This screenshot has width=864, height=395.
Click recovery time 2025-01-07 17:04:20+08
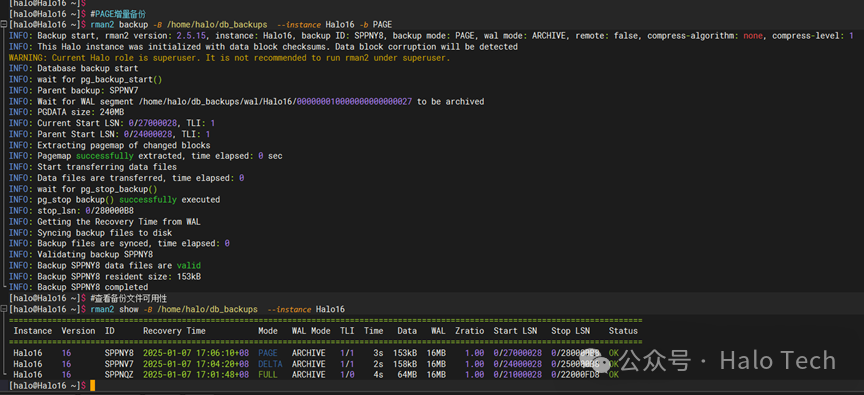196,364
